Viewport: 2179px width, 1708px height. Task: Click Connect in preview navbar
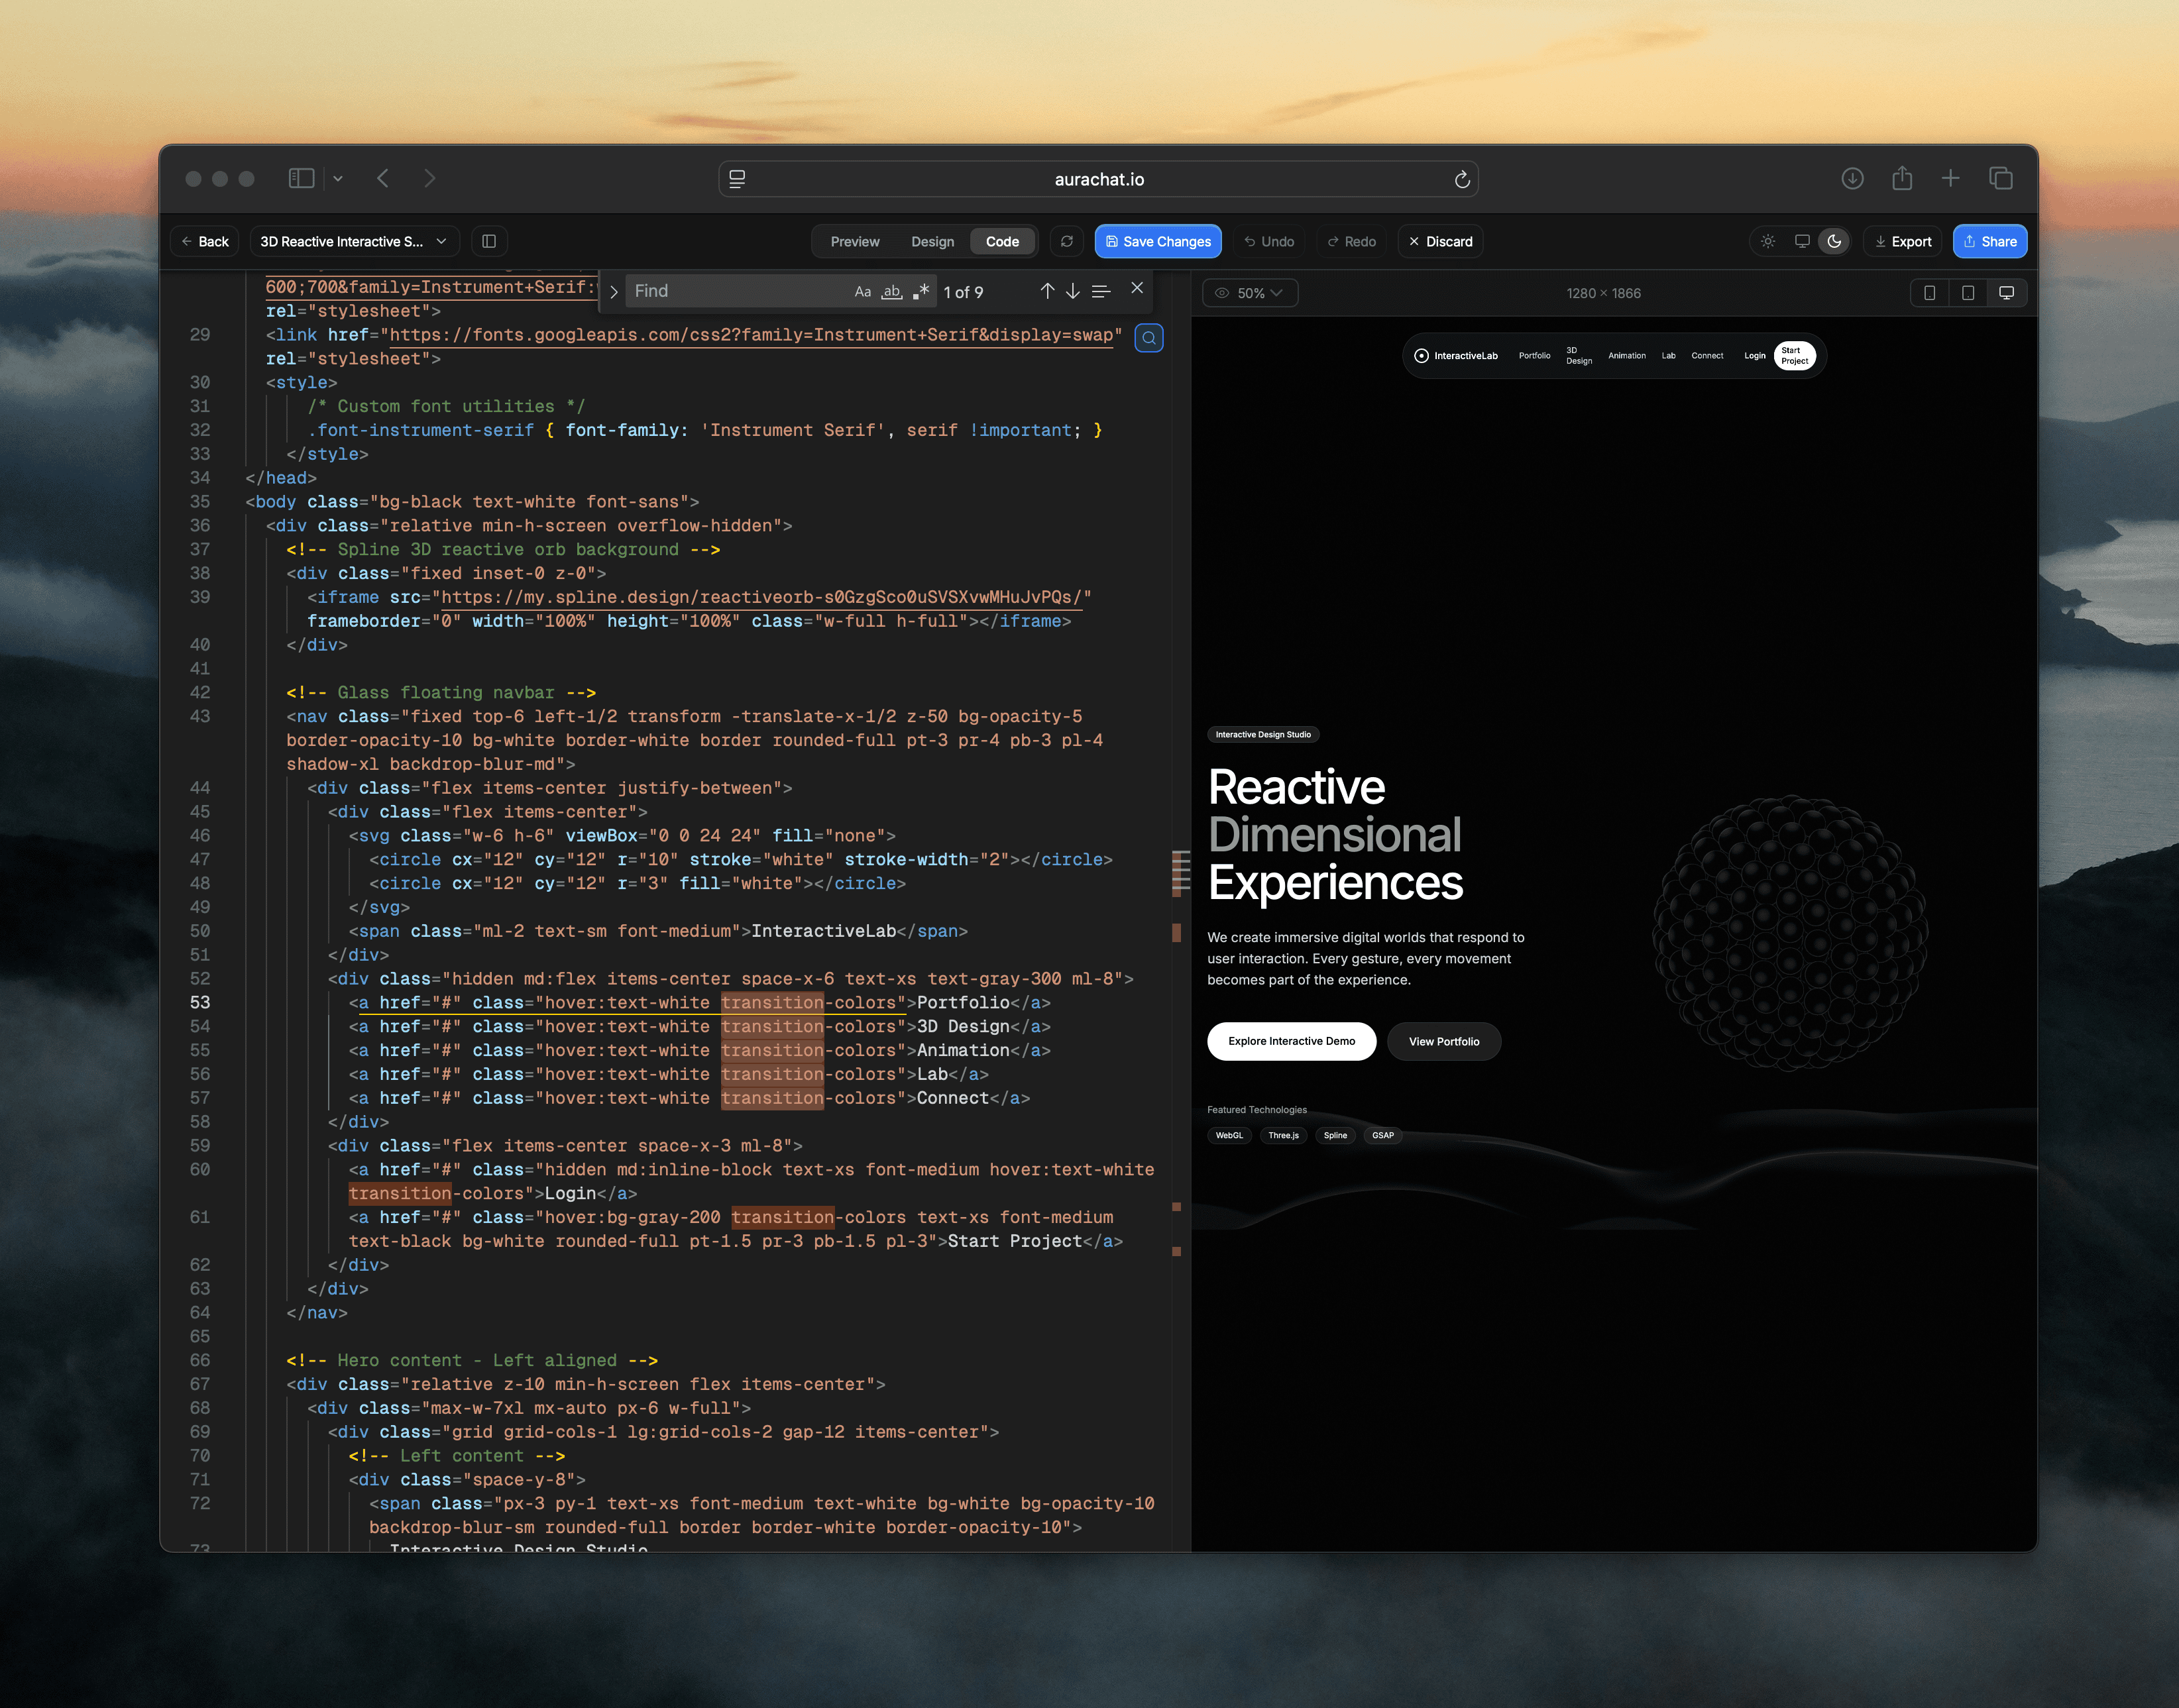pyautogui.click(x=1707, y=356)
